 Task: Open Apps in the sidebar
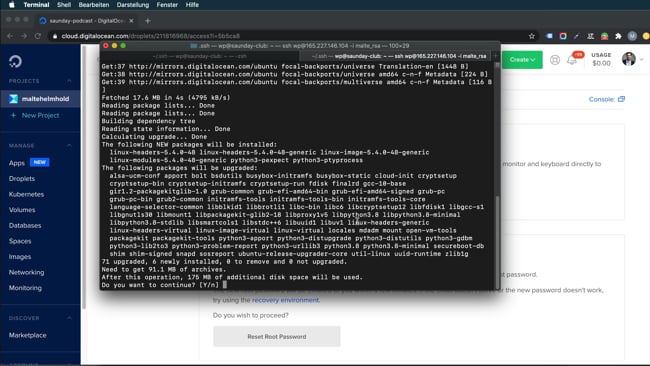pos(17,163)
